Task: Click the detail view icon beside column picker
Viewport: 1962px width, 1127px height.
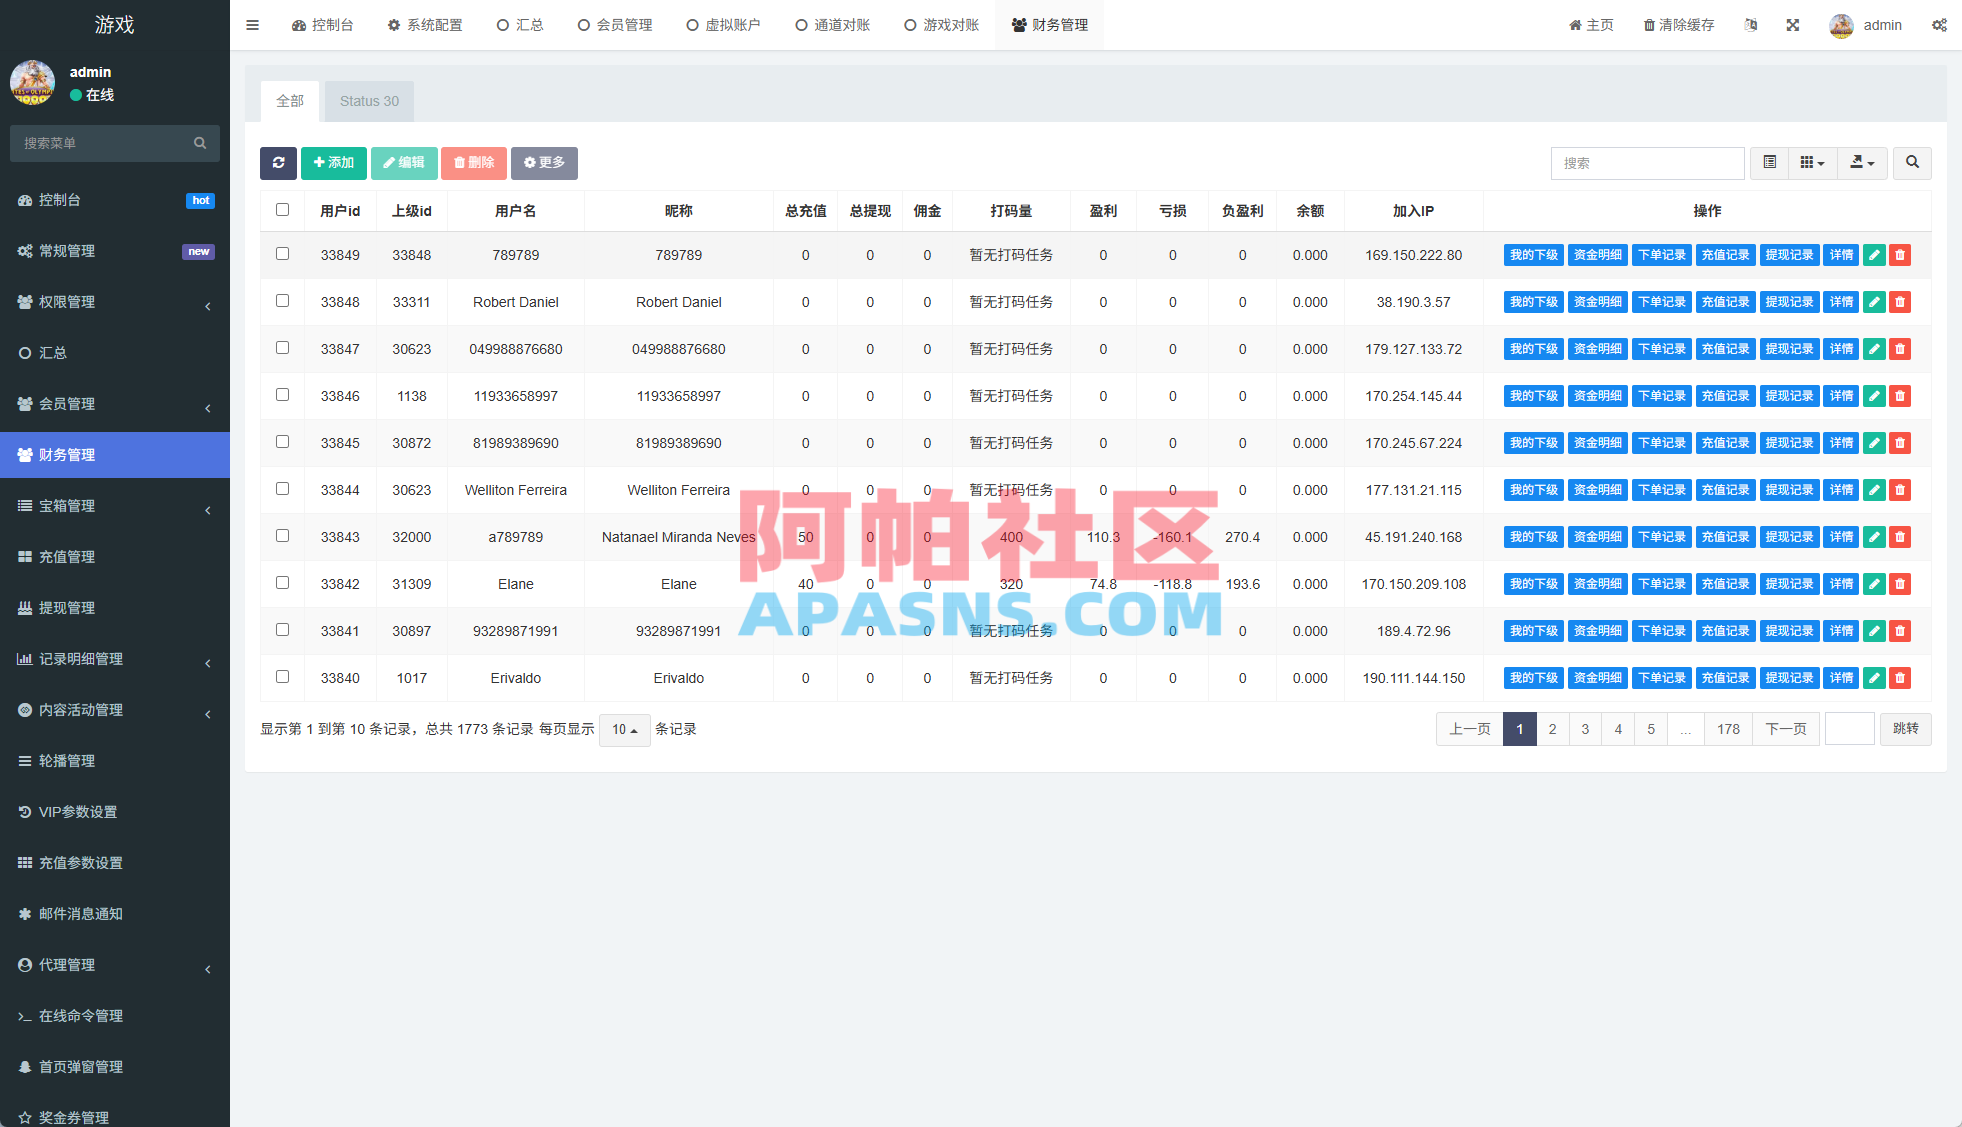Action: point(1769,163)
